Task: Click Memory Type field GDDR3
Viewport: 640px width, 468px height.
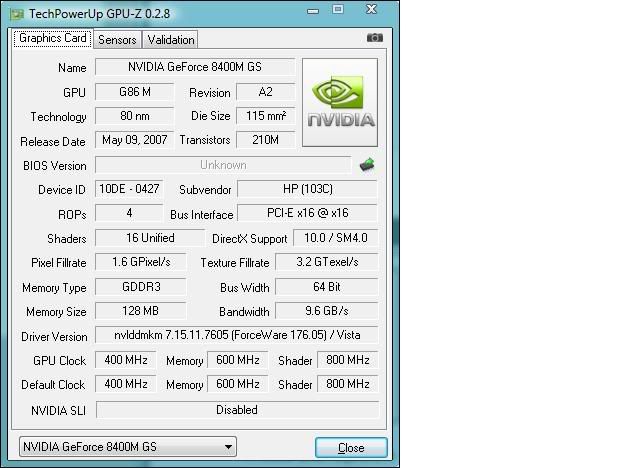Action: [141, 287]
